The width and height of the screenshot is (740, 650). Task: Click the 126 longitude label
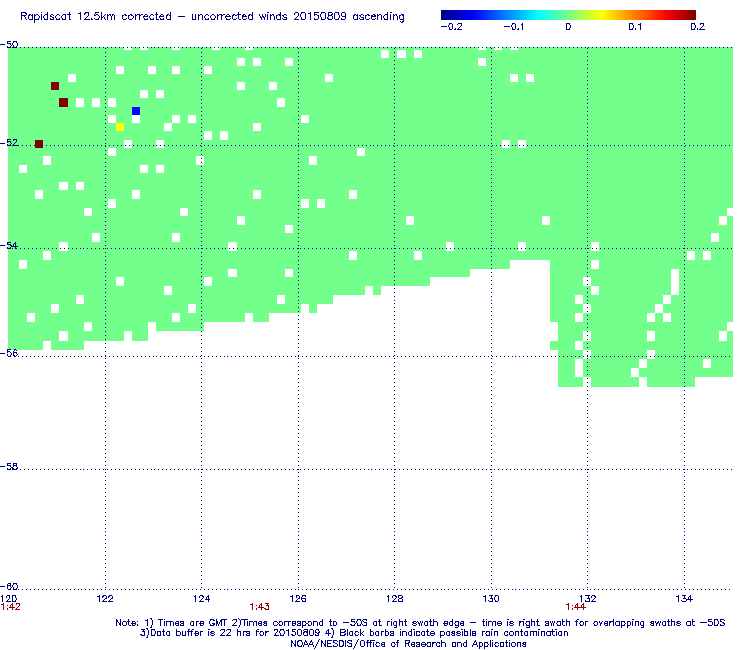(298, 599)
